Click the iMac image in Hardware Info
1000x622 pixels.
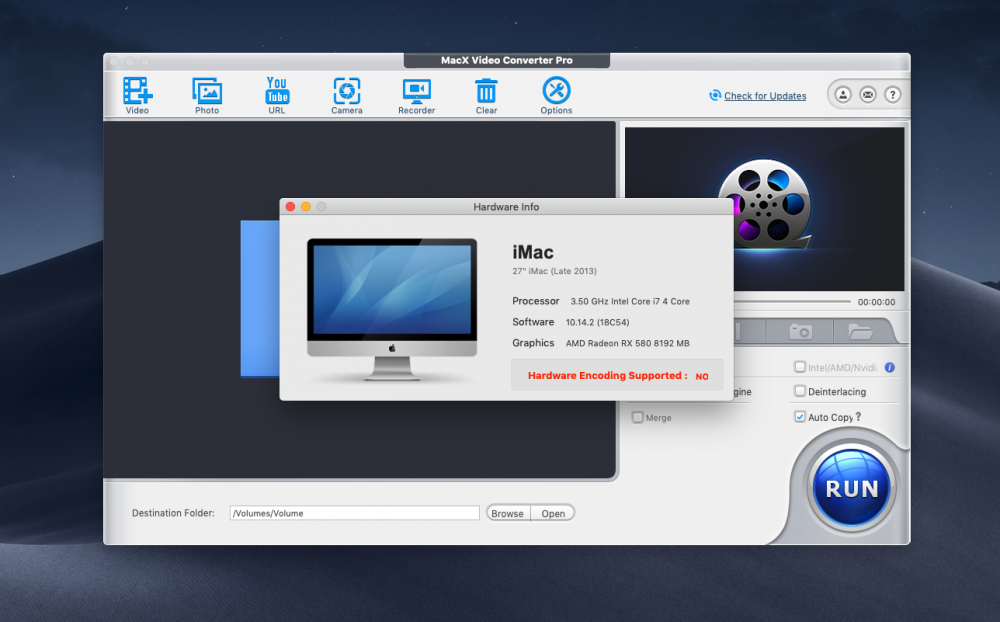(392, 310)
